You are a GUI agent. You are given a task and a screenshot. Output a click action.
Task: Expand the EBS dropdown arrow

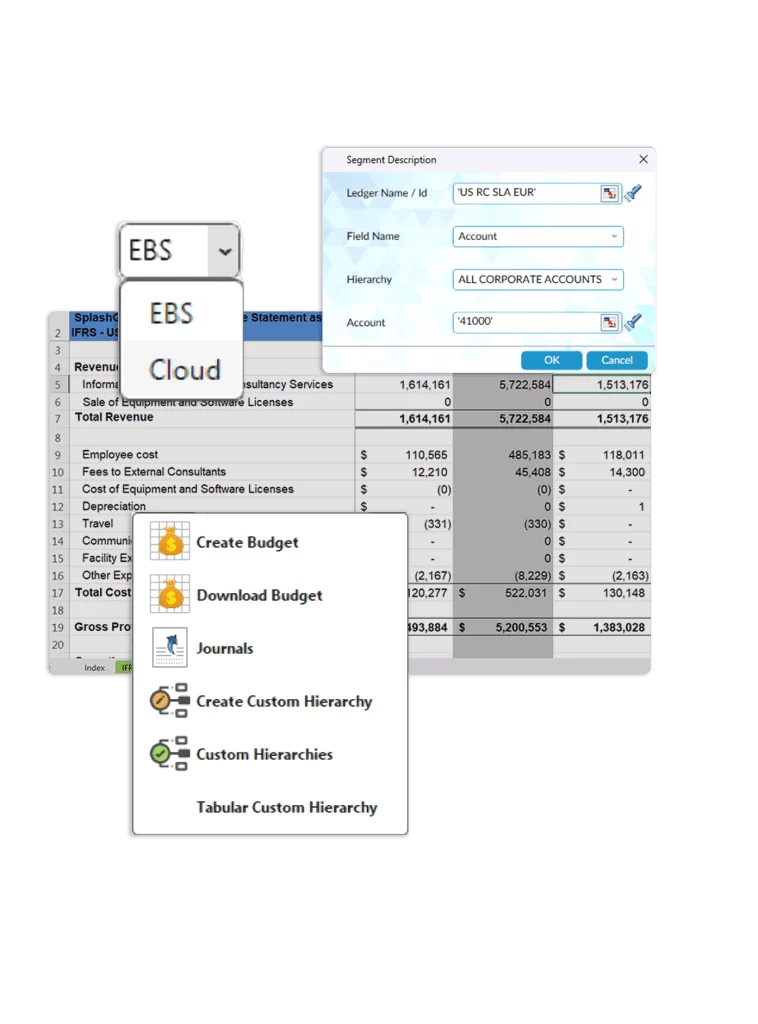225,251
